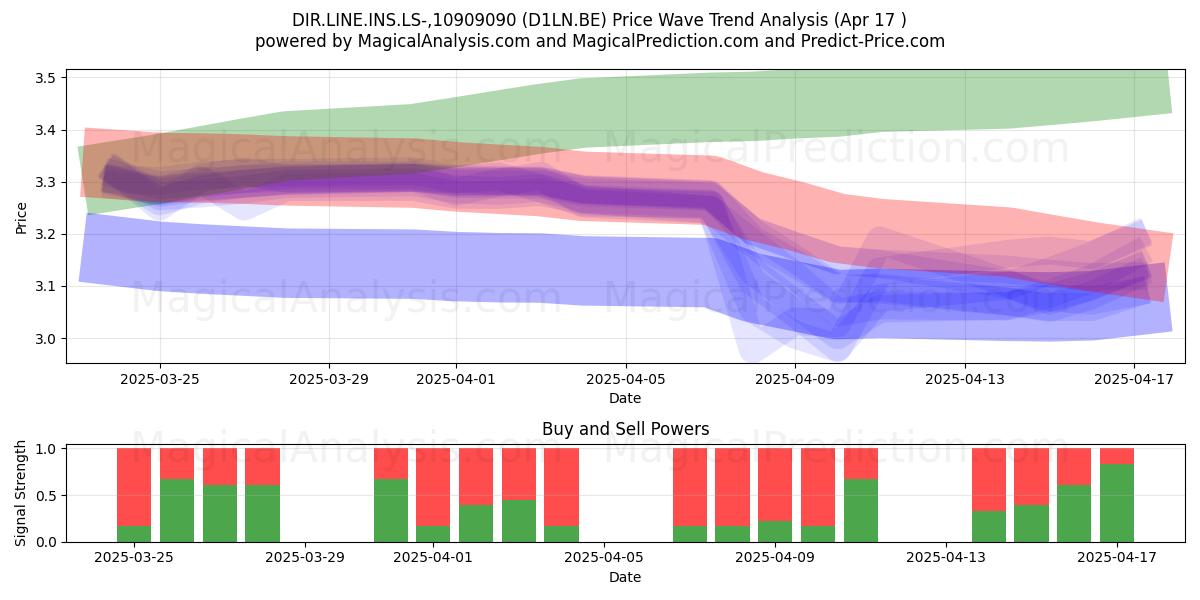1200x600 pixels.
Task: Click the red portion of the 2025-04-01 bar
Action: click(433, 487)
